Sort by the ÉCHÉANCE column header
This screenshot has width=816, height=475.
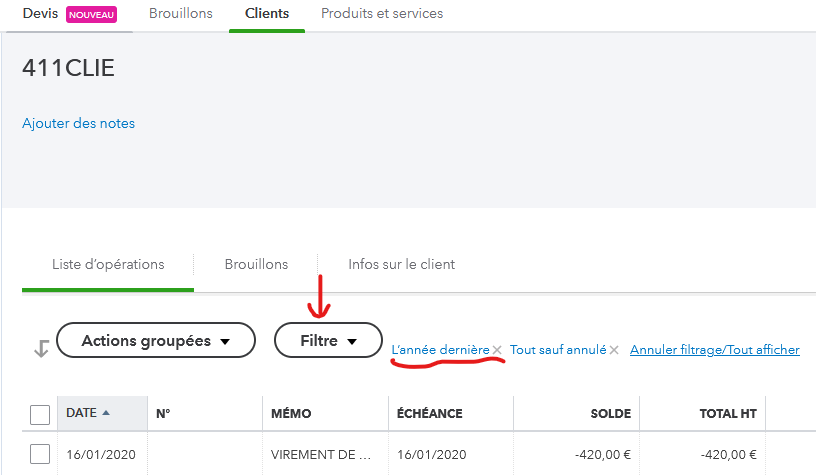click(x=429, y=414)
